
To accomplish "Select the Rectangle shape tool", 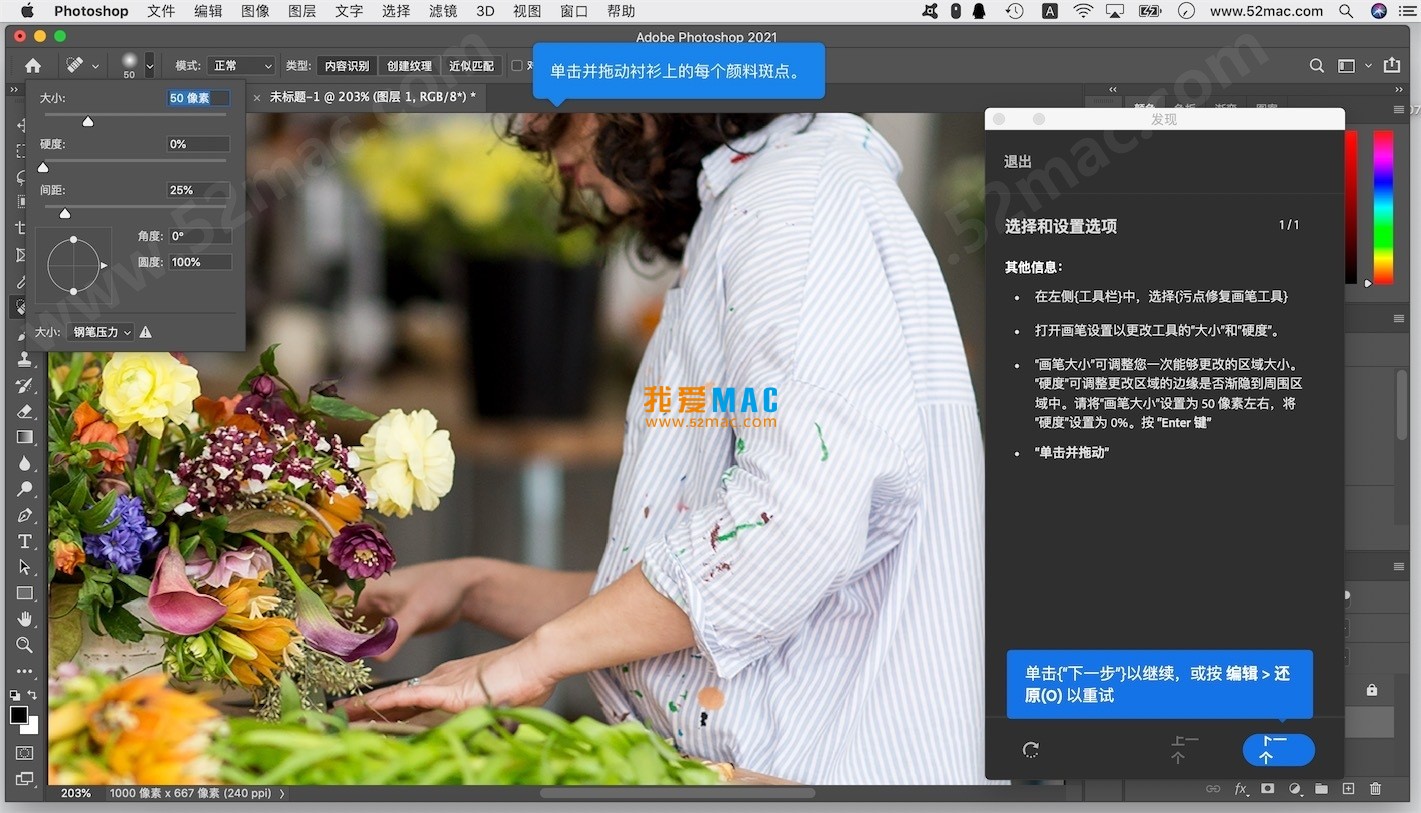I will coord(25,593).
